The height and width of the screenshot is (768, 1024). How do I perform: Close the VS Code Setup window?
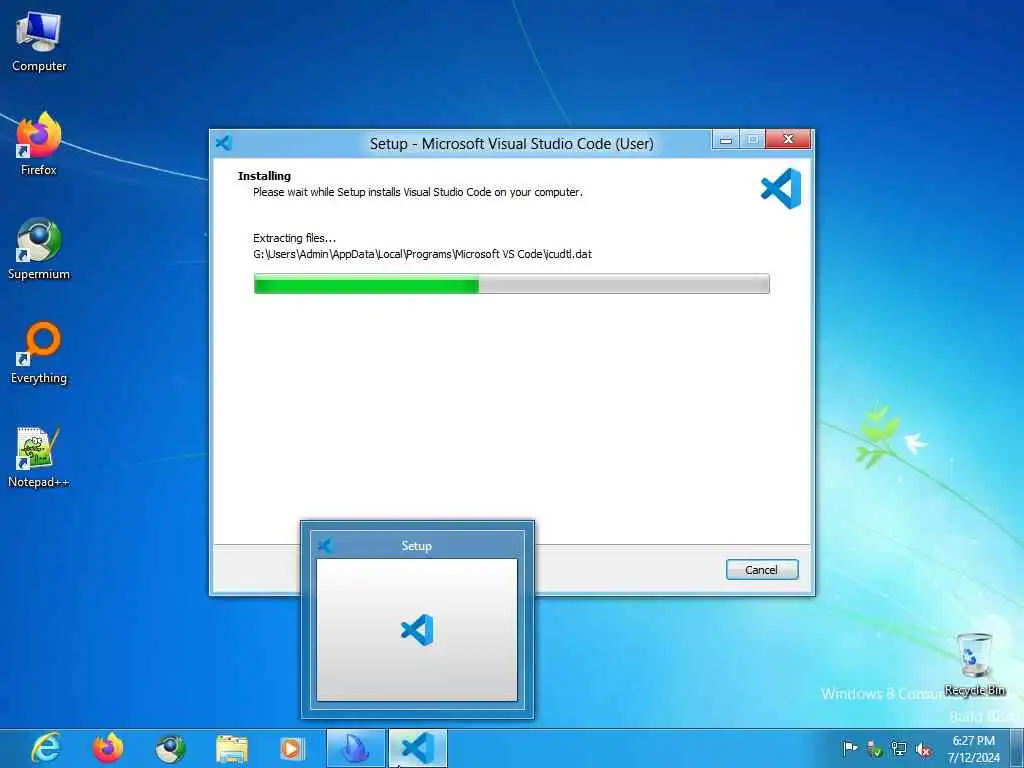pos(788,139)
